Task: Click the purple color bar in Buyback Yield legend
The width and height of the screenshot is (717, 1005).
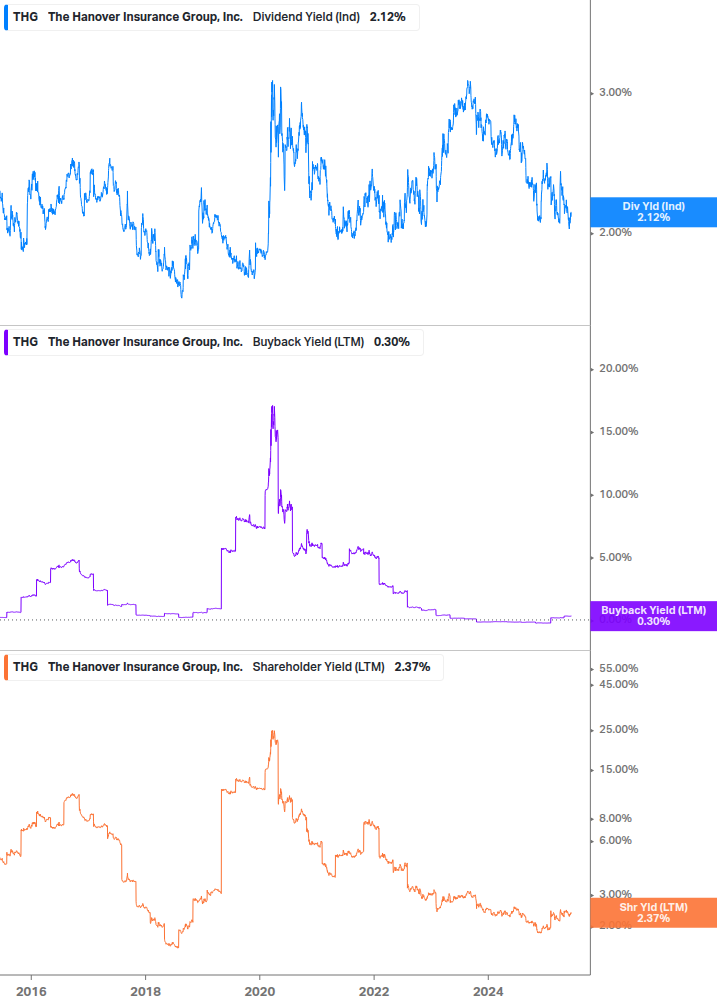Action: 6,342
